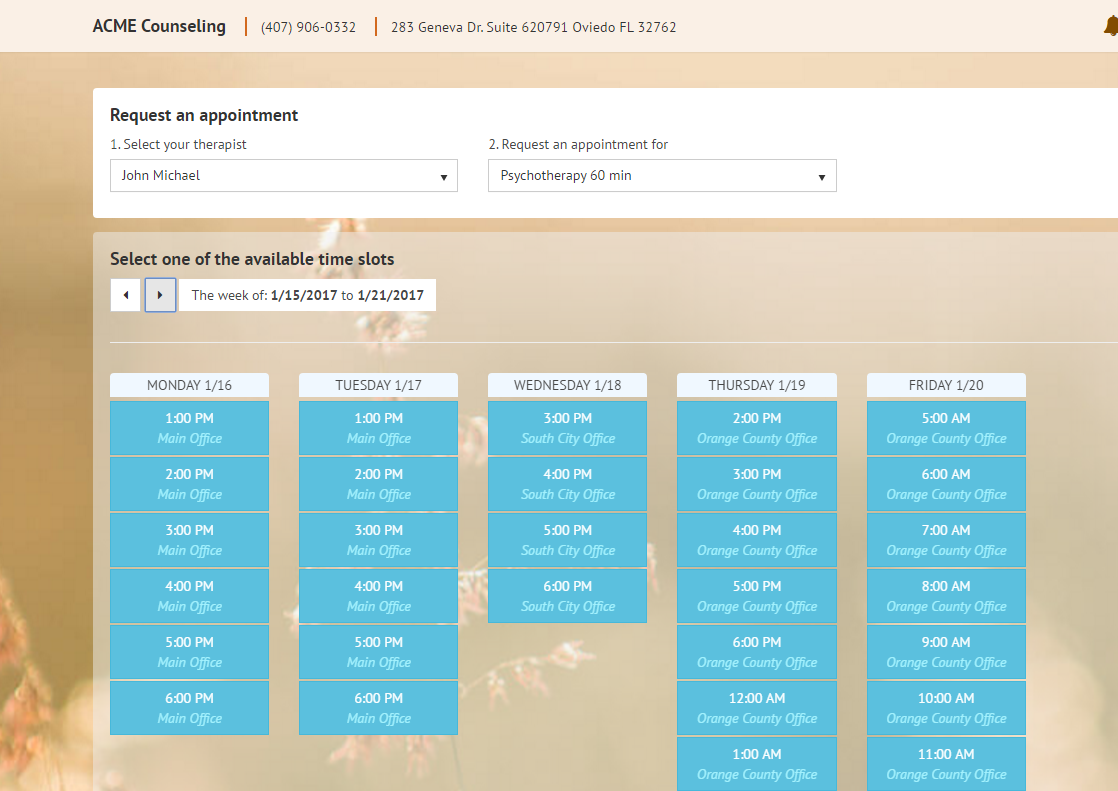Select Monday 1:00 PM Main Office slot
Screen dimensions: 1118x791
[x=189, y=428]
